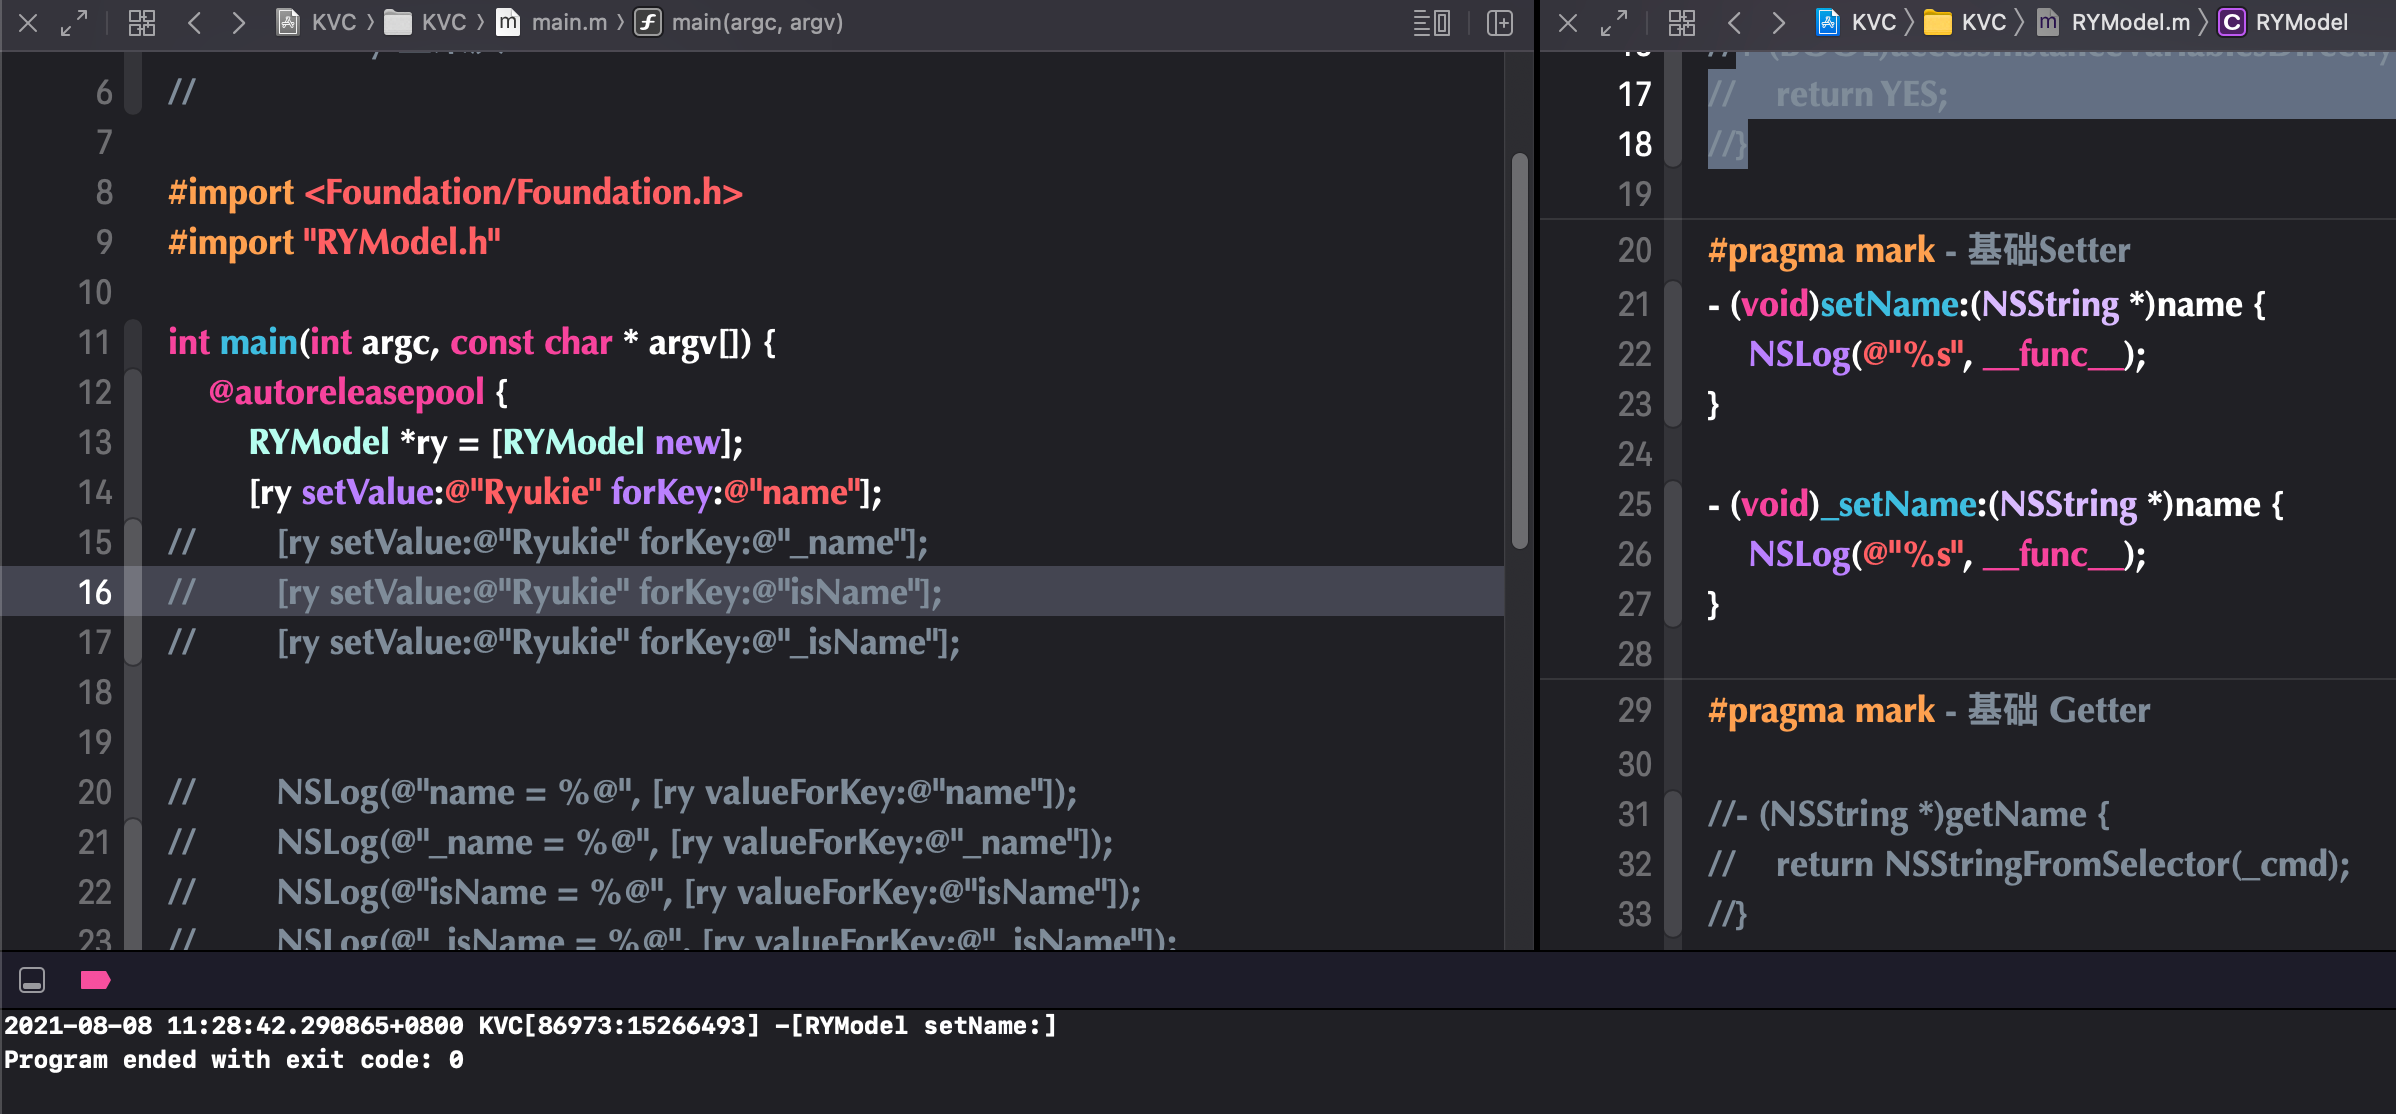Screen dimensions: 2396x1114
Task: Open main(argc, argv) function jump menu
Action: coord(740,22)
